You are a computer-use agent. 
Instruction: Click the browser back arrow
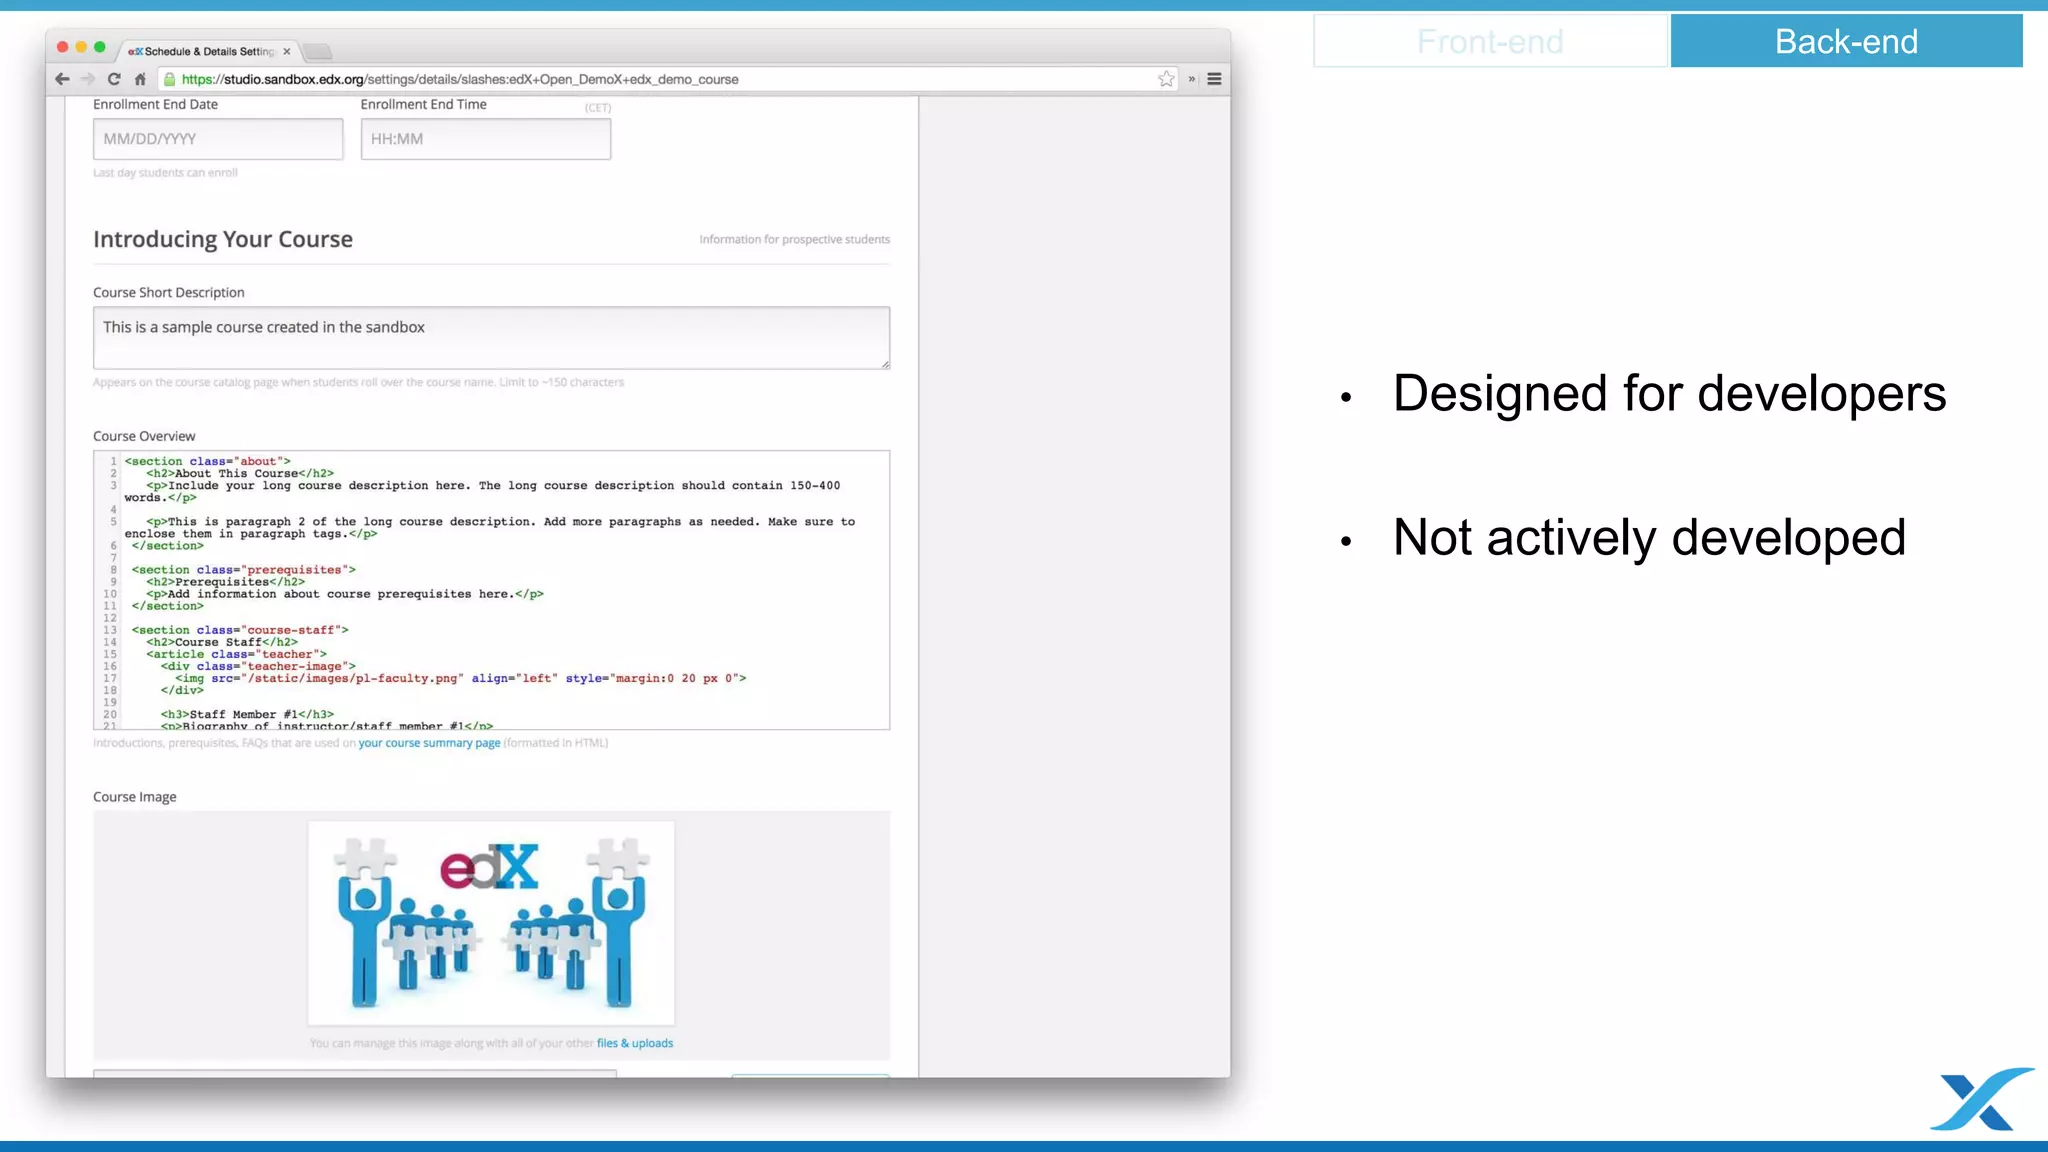(x=62, y=79)
